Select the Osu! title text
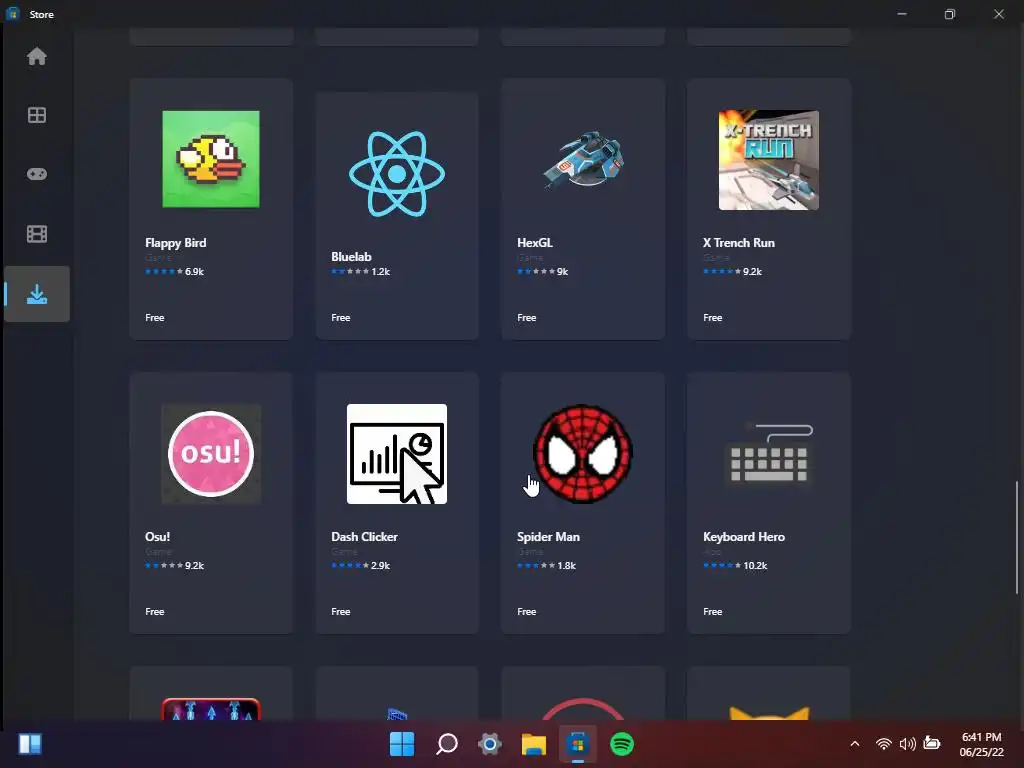 pos(157,537)
